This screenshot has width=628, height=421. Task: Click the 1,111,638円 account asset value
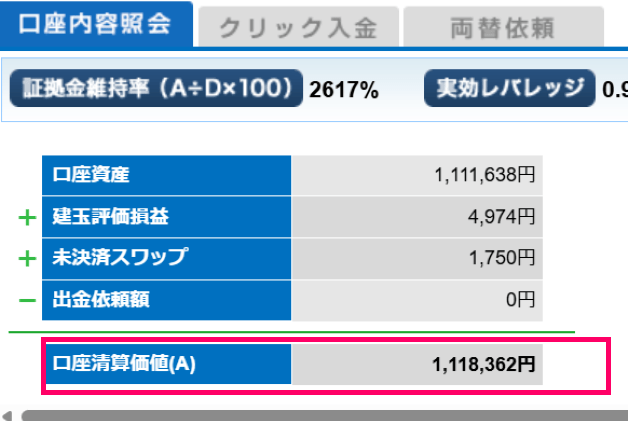point(485,175)
